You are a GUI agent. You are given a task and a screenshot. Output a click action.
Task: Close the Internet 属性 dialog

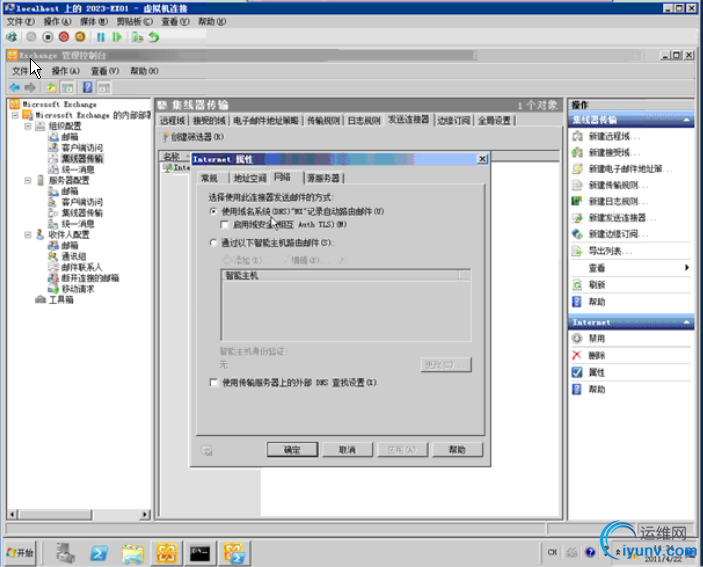(482, 159)
